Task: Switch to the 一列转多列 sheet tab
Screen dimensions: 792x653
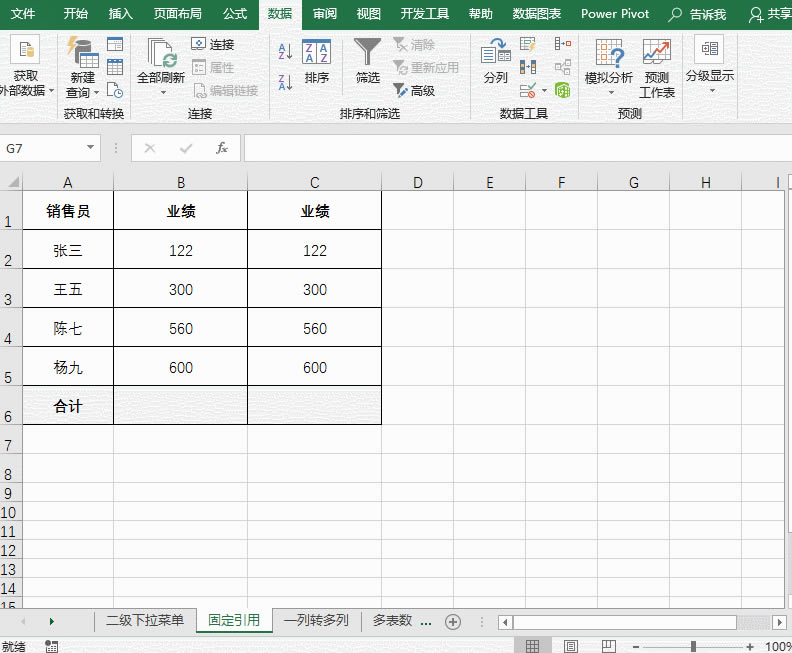Action: coord(316,621)
